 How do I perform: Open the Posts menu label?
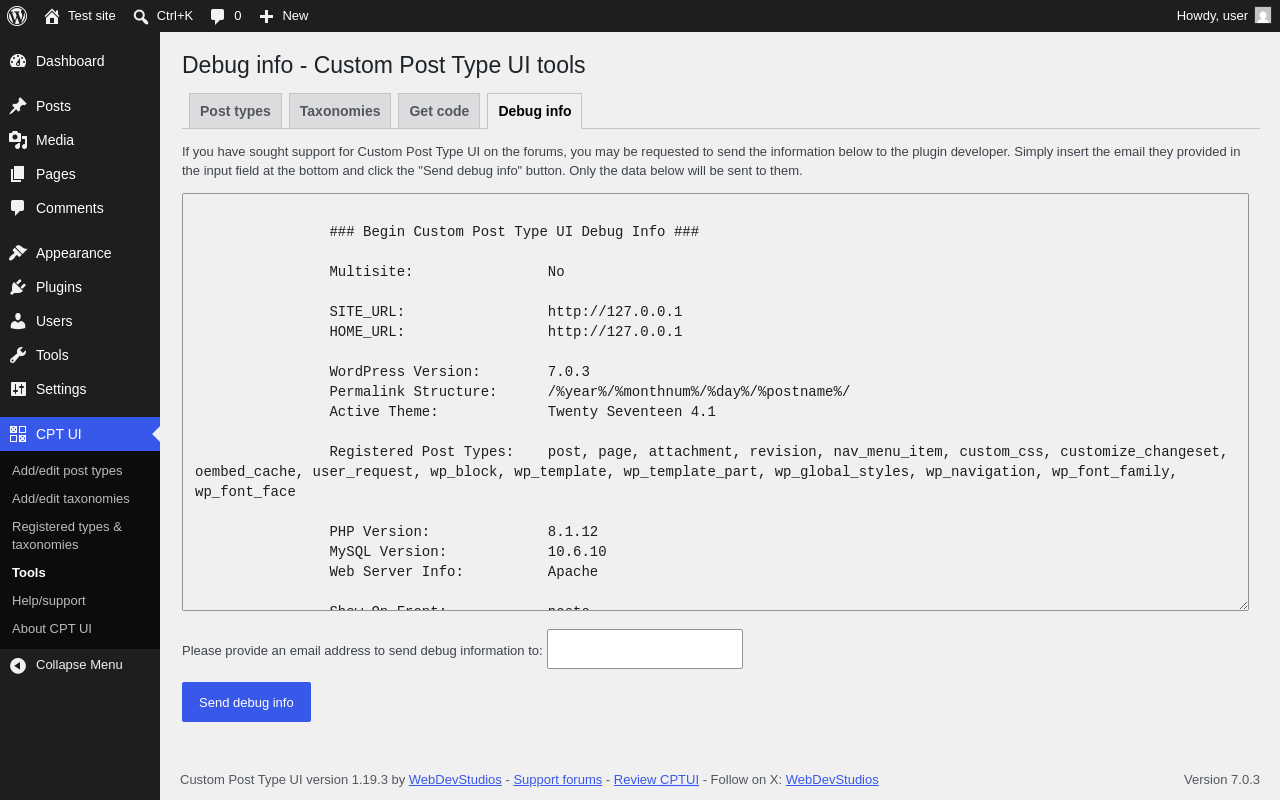[x=53, y=106]
